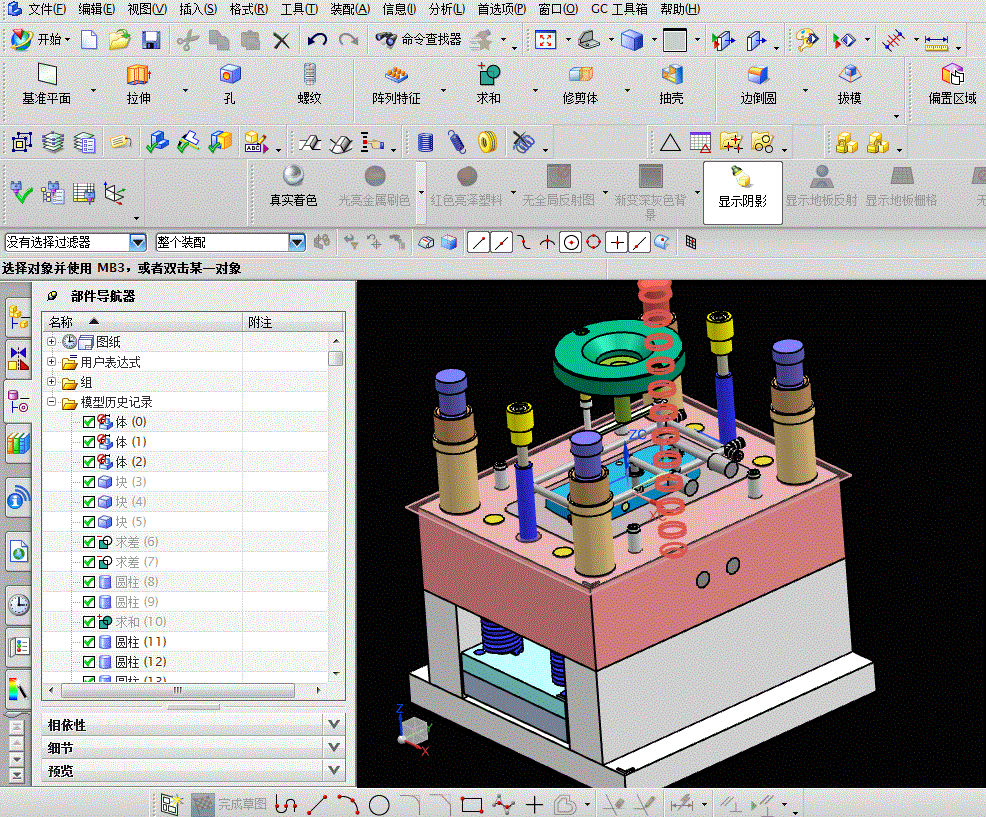
Task: Click the Fit view icon
Action: pos(545,40)
